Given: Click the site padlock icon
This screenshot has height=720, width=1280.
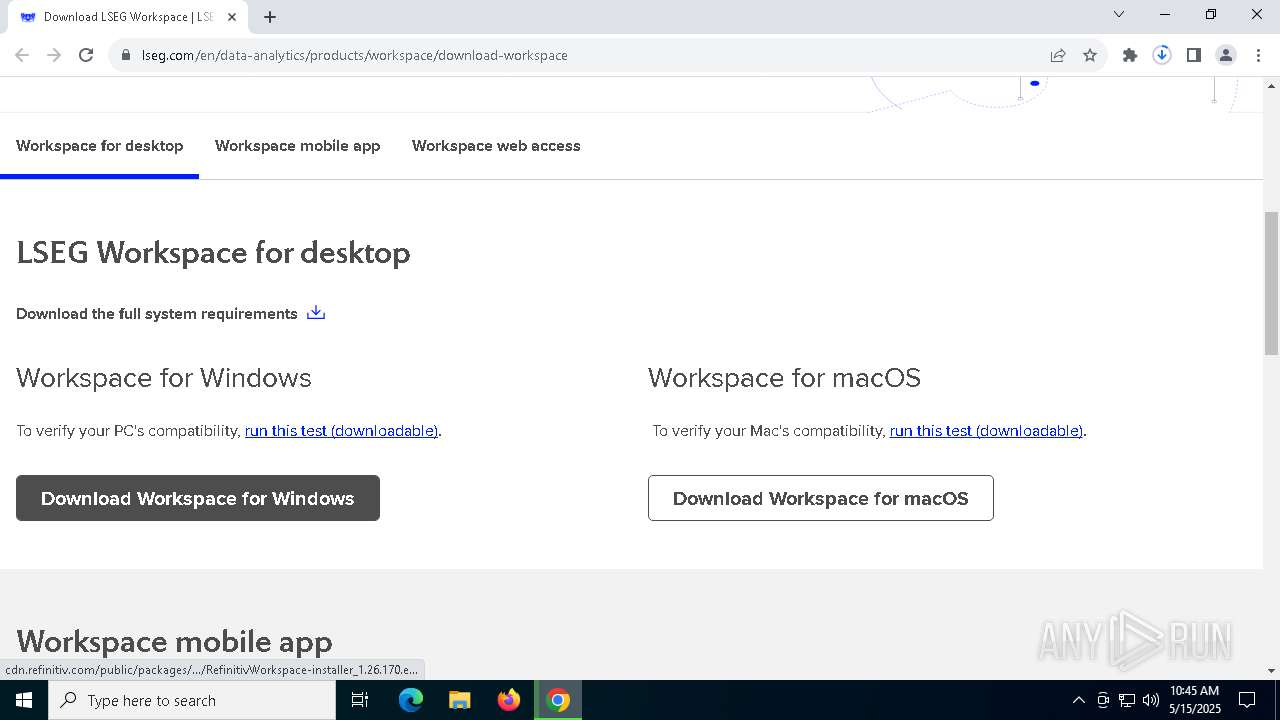Looking at the screenshot, I should [x=126, y=55].
